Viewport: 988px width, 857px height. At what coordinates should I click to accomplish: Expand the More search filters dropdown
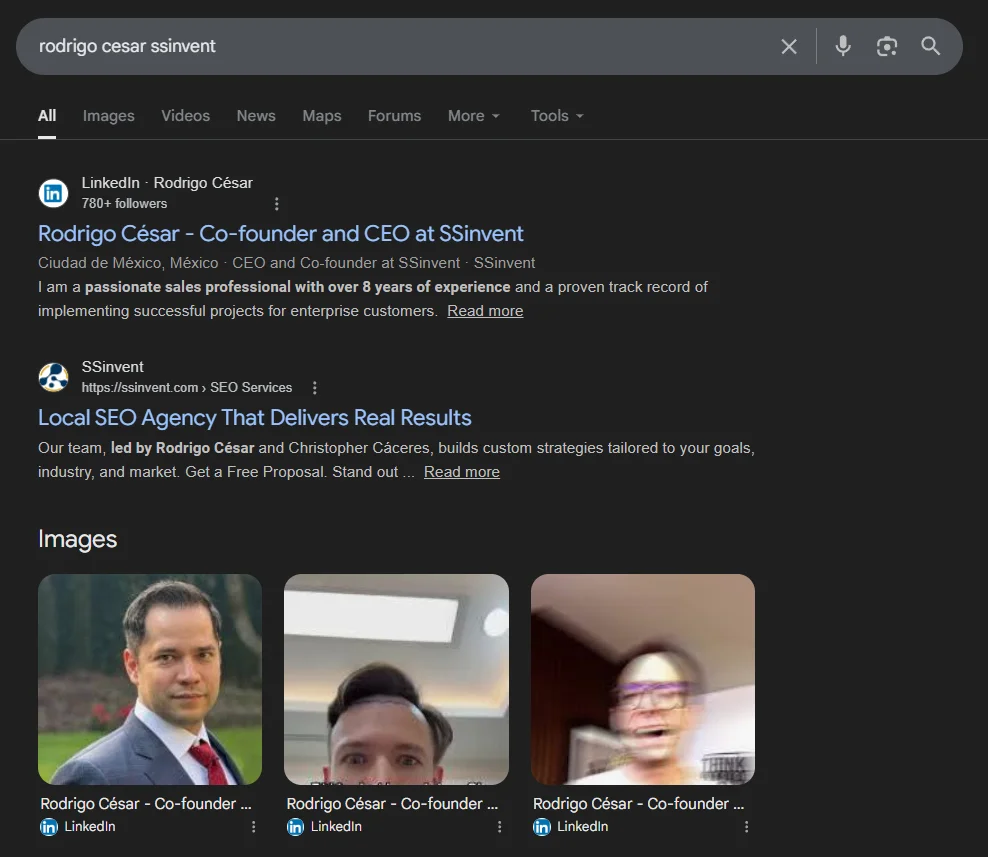click(x=473, y=116)
